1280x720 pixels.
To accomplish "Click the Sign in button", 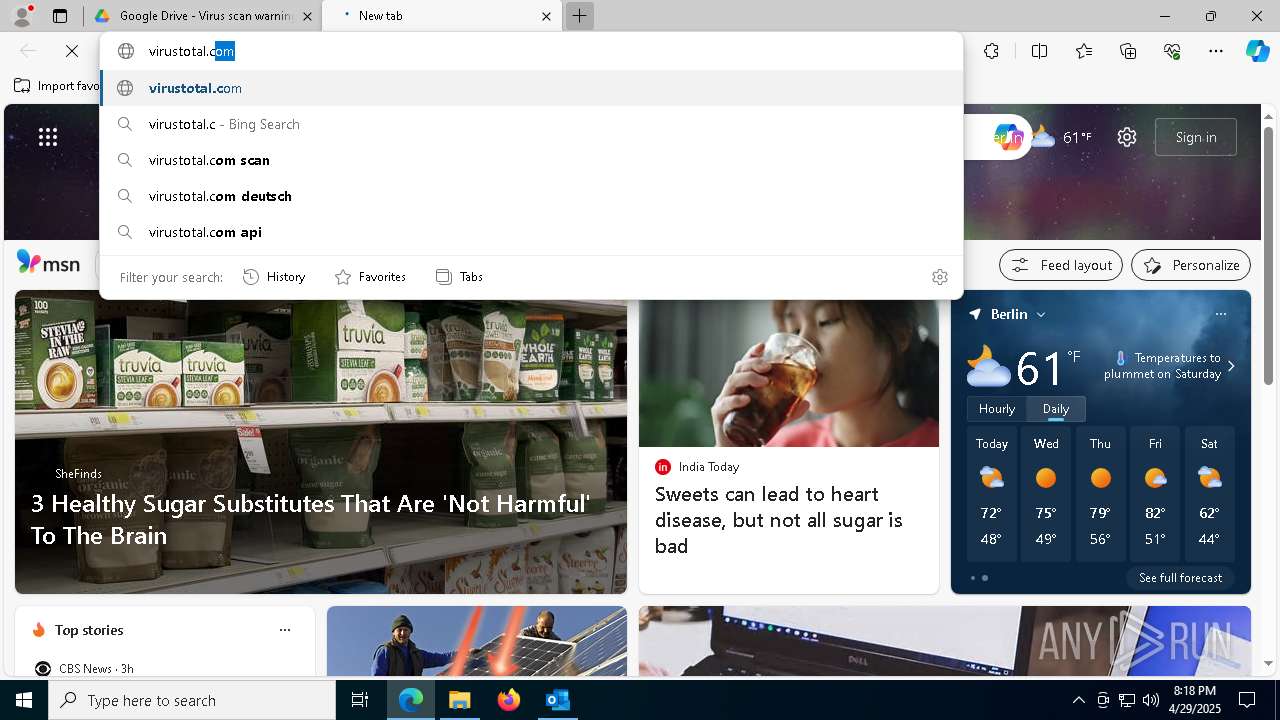I will (x=1196, y=137).
